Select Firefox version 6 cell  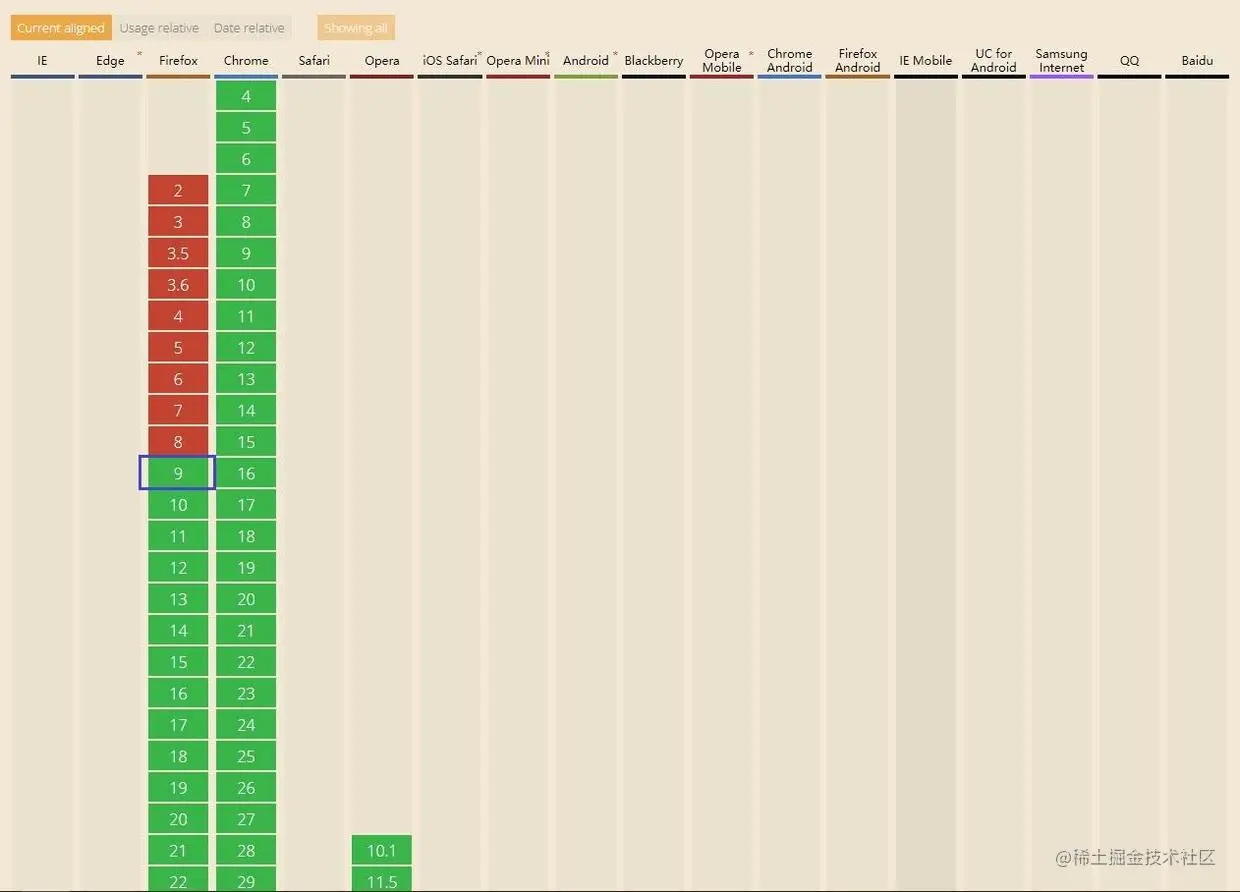[178, 379]
